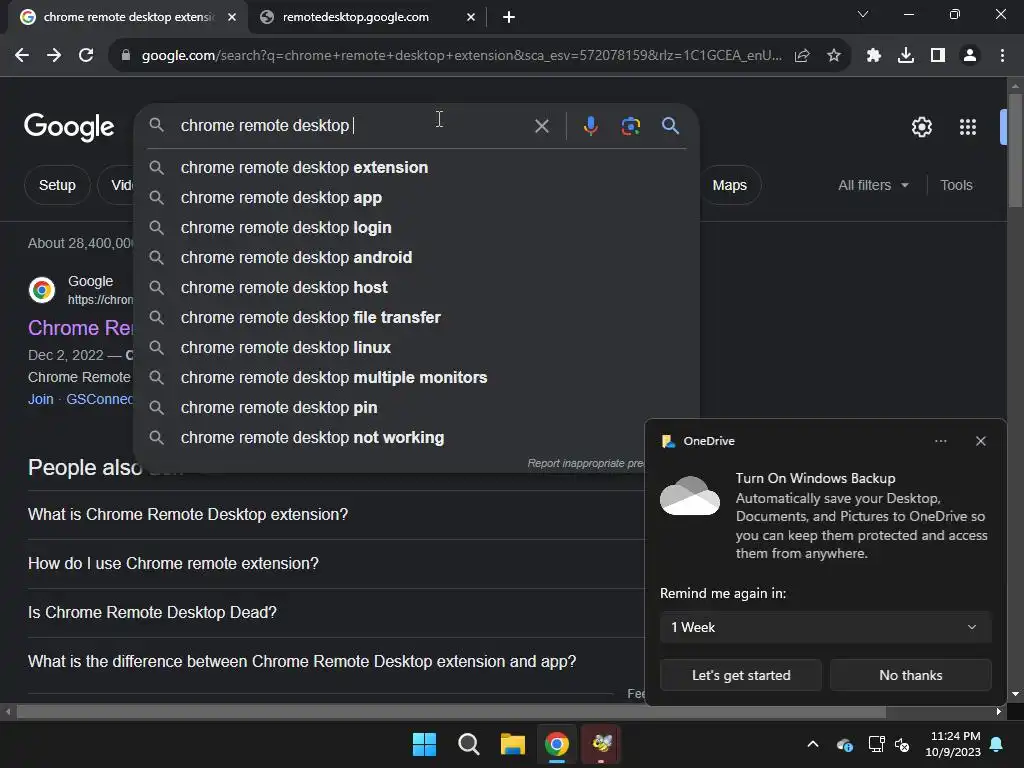This screenshot has width=1024, height=768.
Task: Open Chrome downloads icon
Action: 906,56
